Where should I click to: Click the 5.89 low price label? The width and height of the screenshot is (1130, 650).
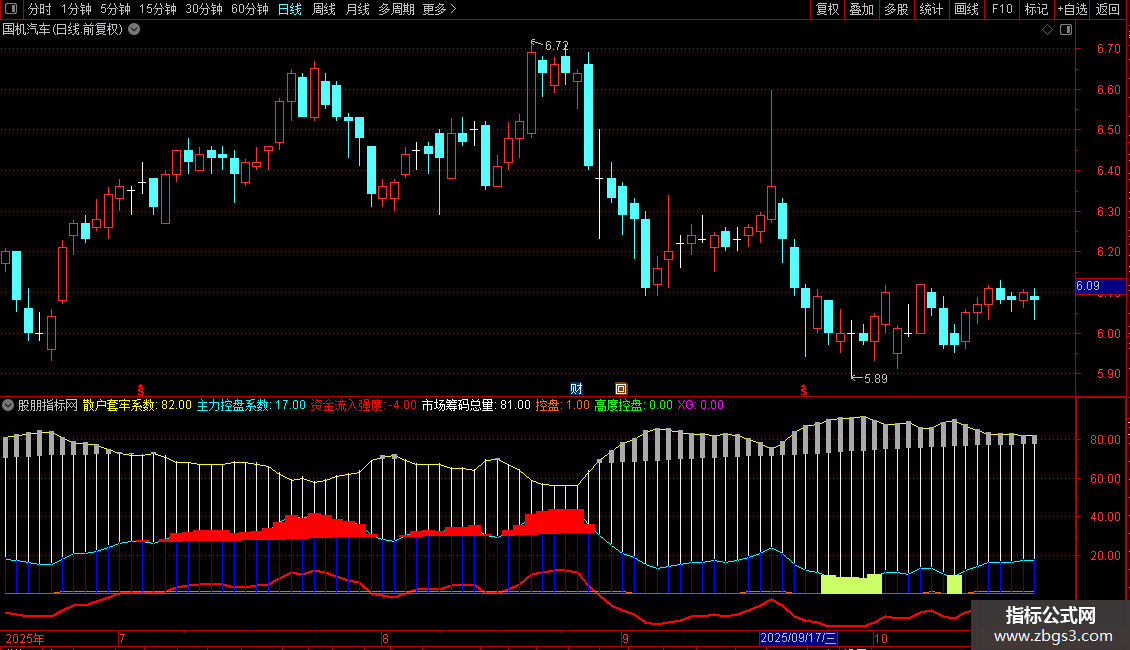pyautogui.click(x=876, y=378)
